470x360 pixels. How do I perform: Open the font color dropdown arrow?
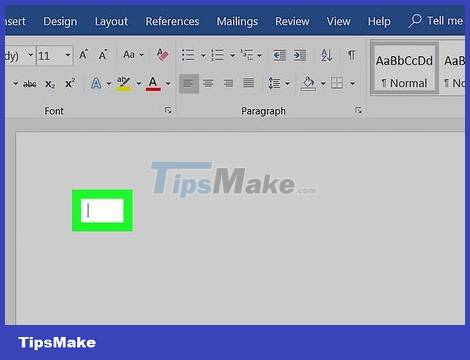coord(168,84)
